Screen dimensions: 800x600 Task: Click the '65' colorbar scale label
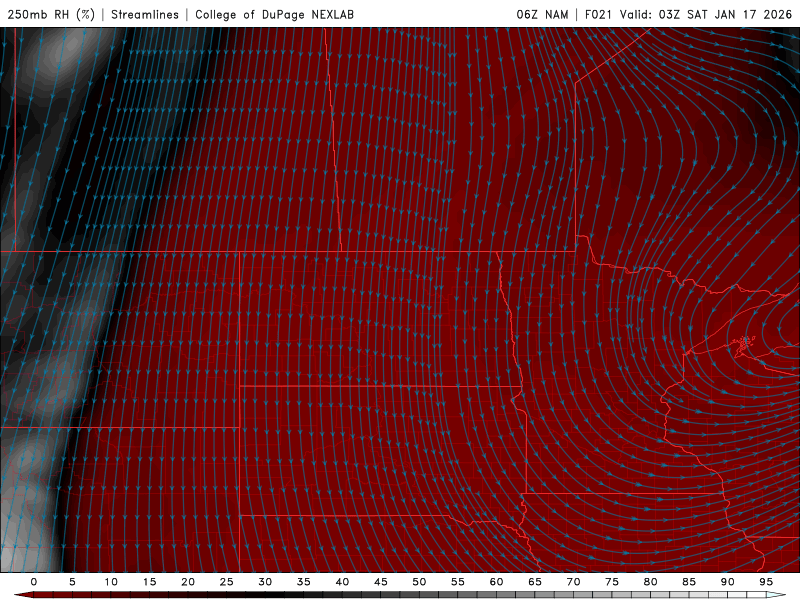click(x=535, y=582)
